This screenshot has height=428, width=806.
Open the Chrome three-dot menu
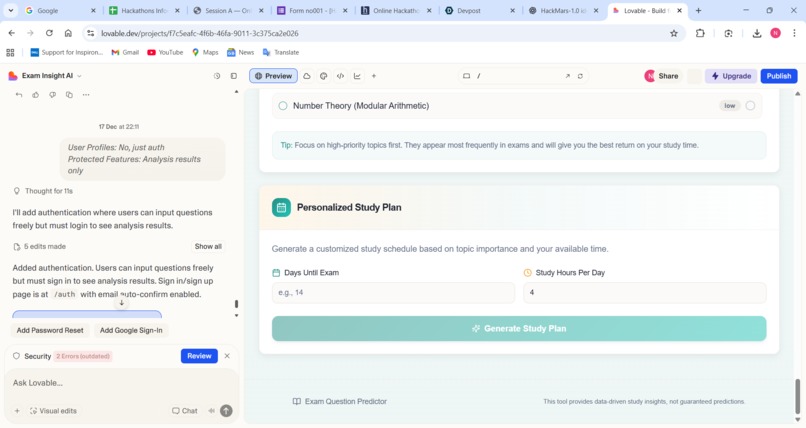pos(794,33)
